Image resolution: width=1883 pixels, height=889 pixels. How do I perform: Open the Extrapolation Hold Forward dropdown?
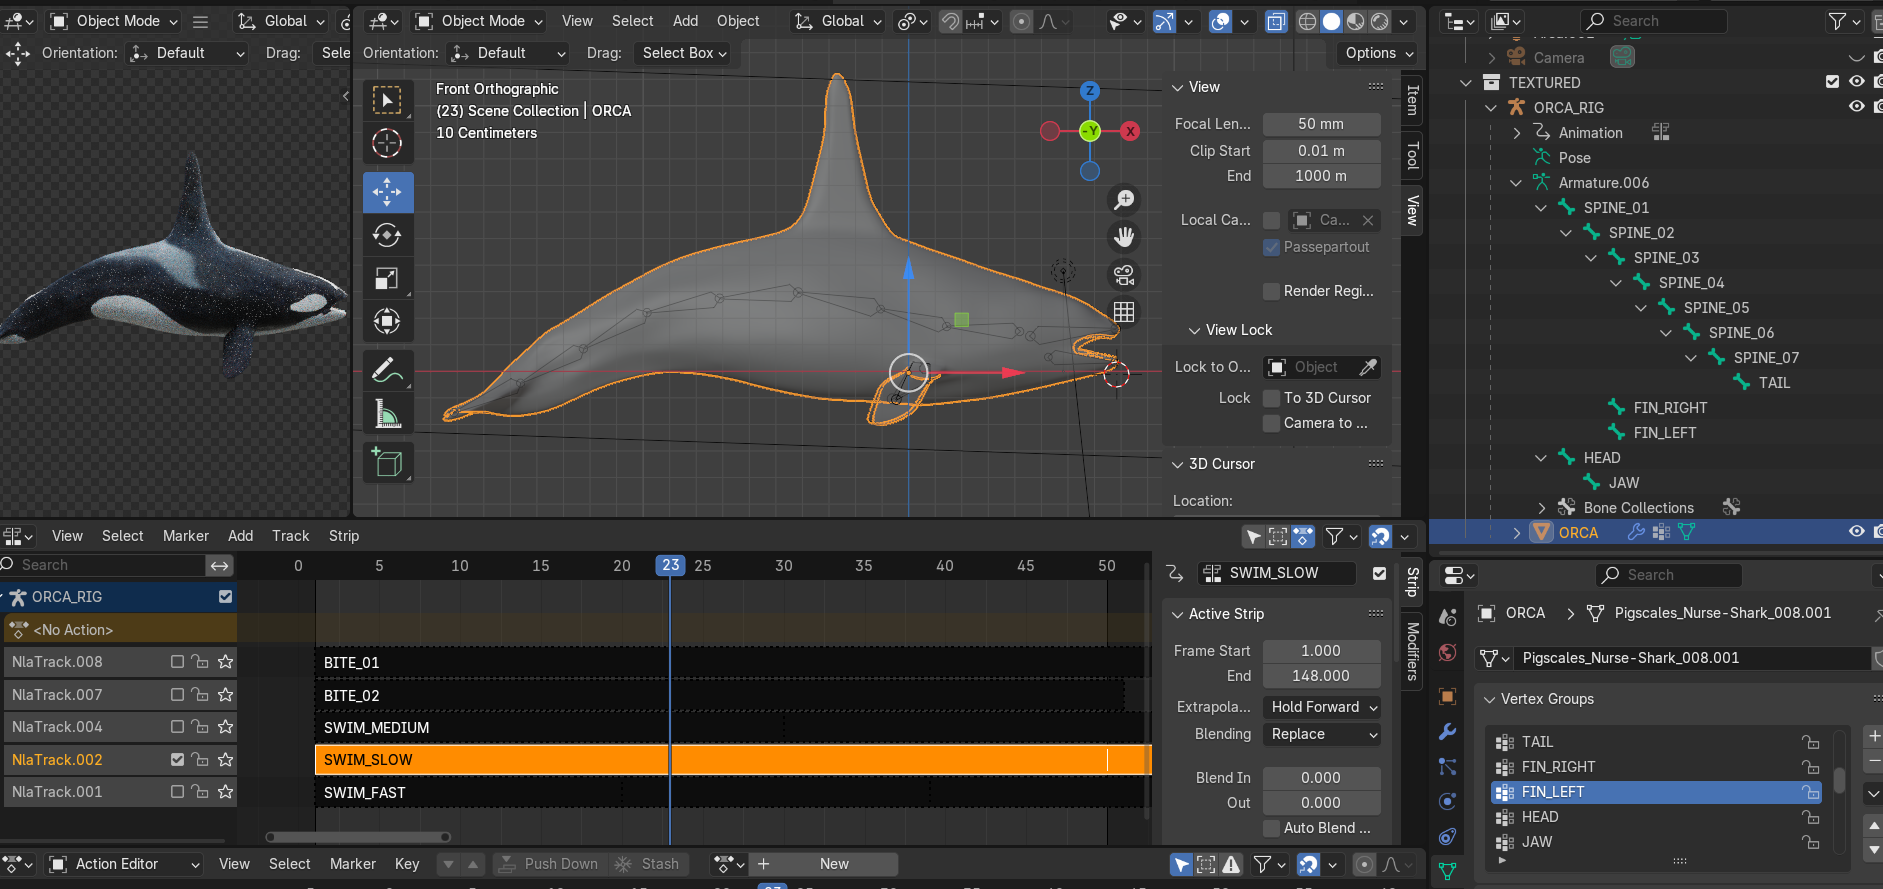(x=1321, y=707)
